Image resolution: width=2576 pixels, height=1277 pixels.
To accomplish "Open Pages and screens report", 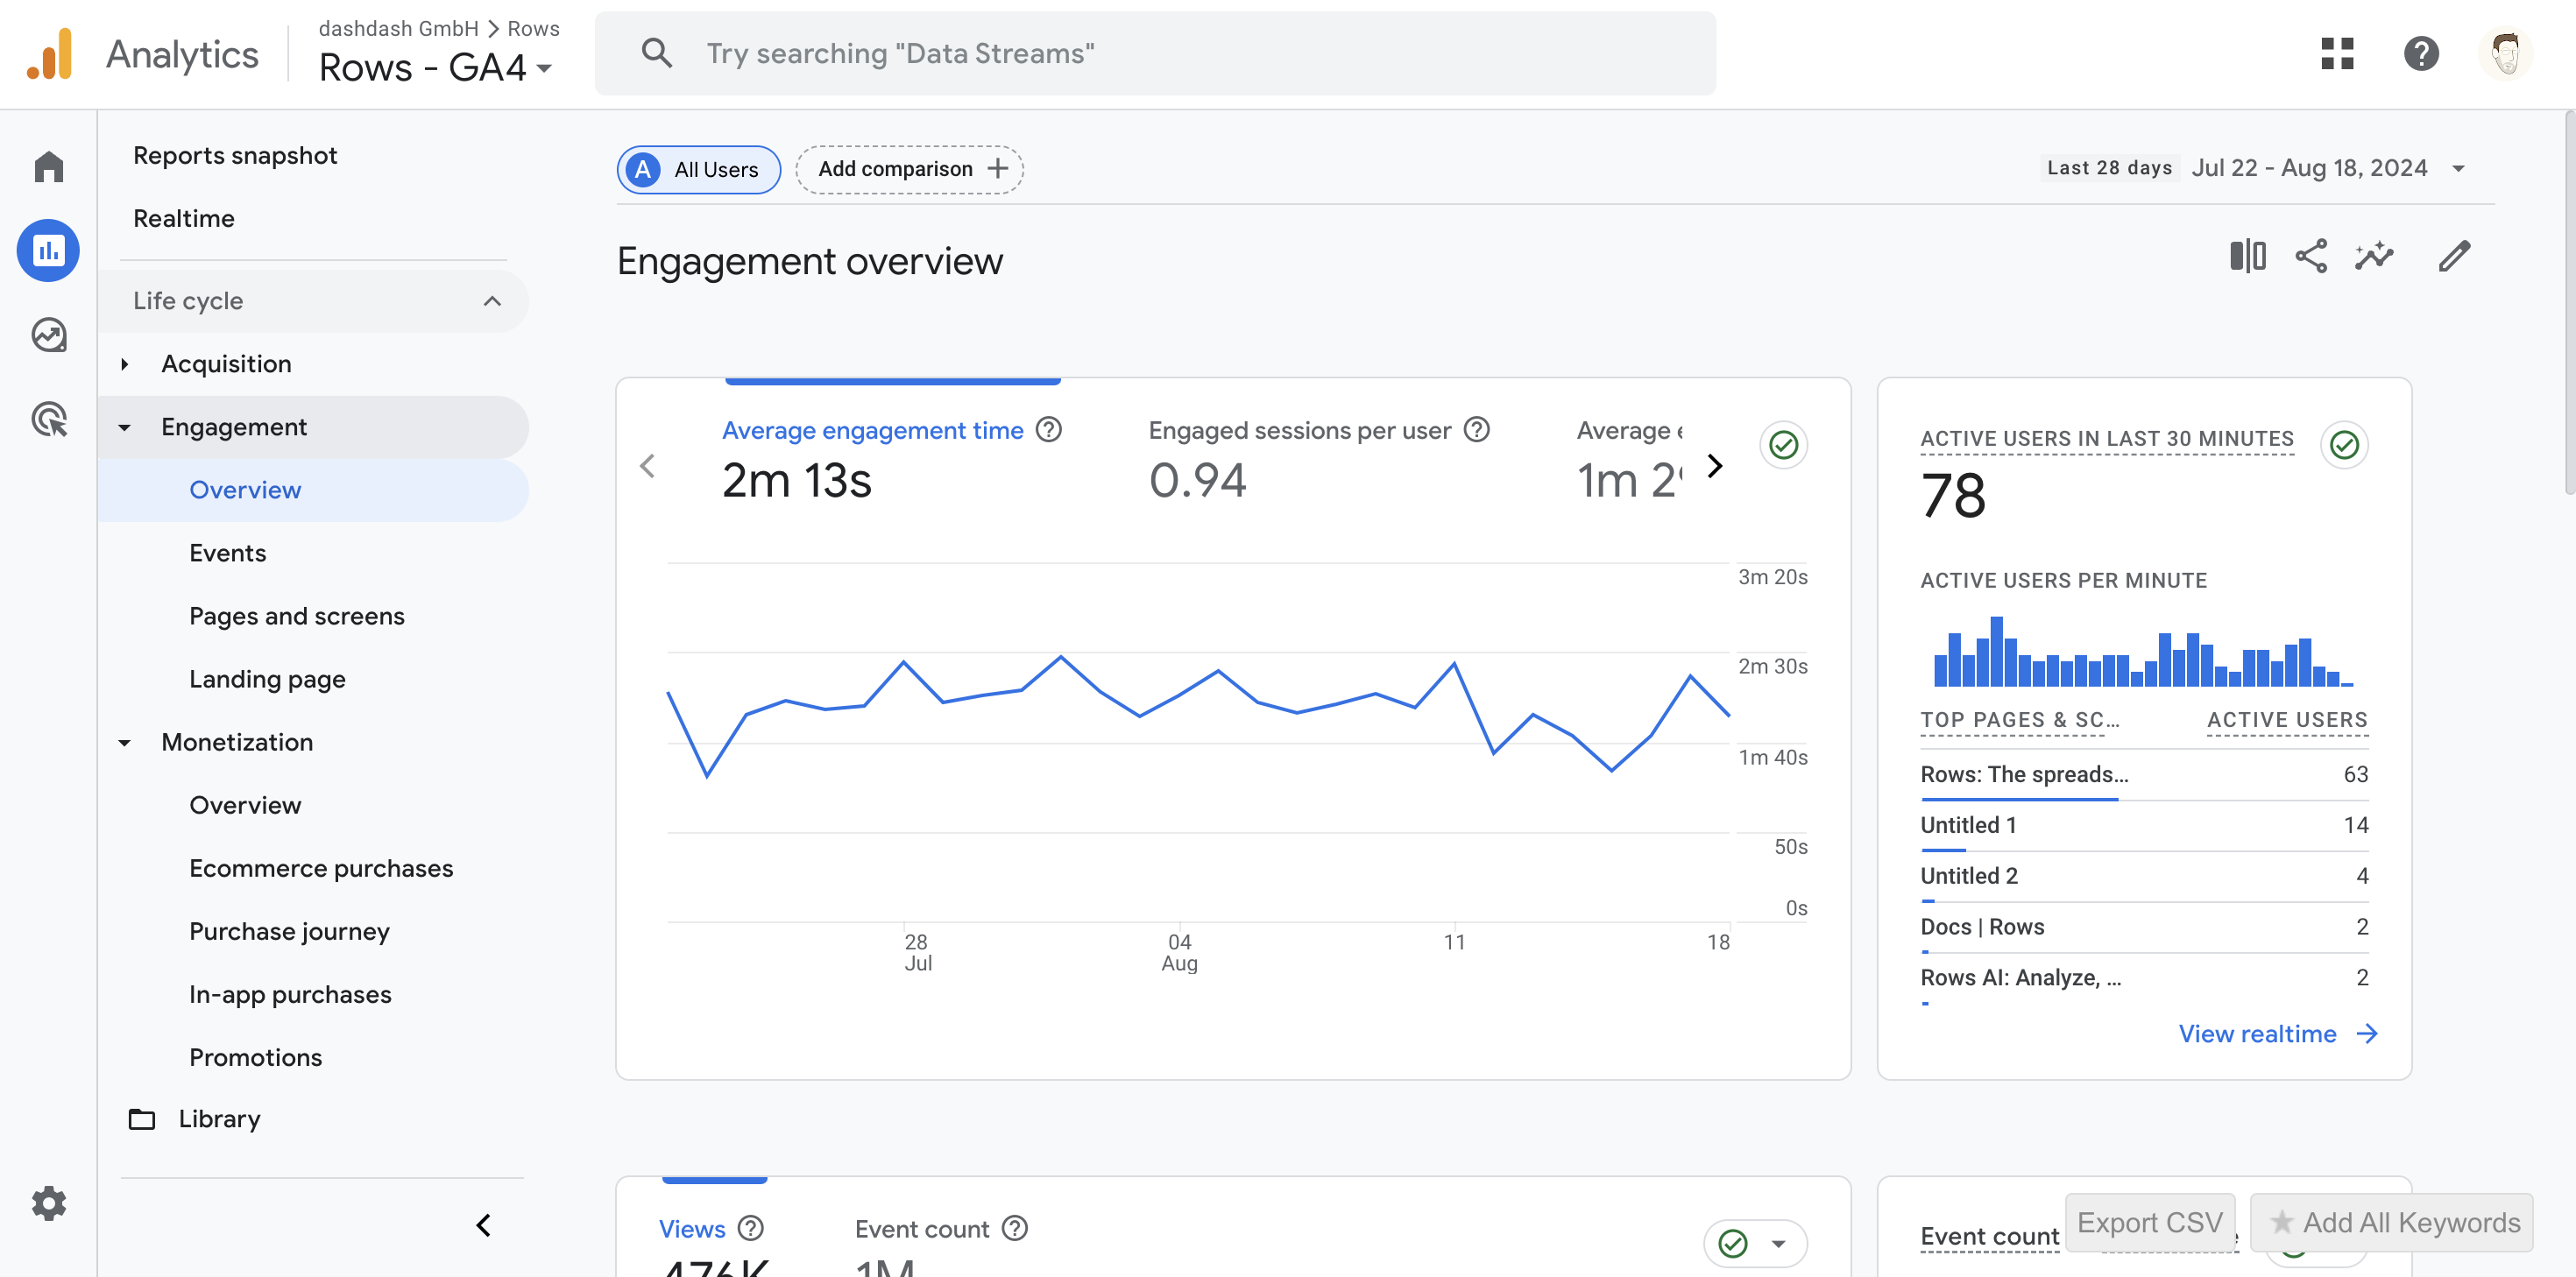I will point(297,616).
